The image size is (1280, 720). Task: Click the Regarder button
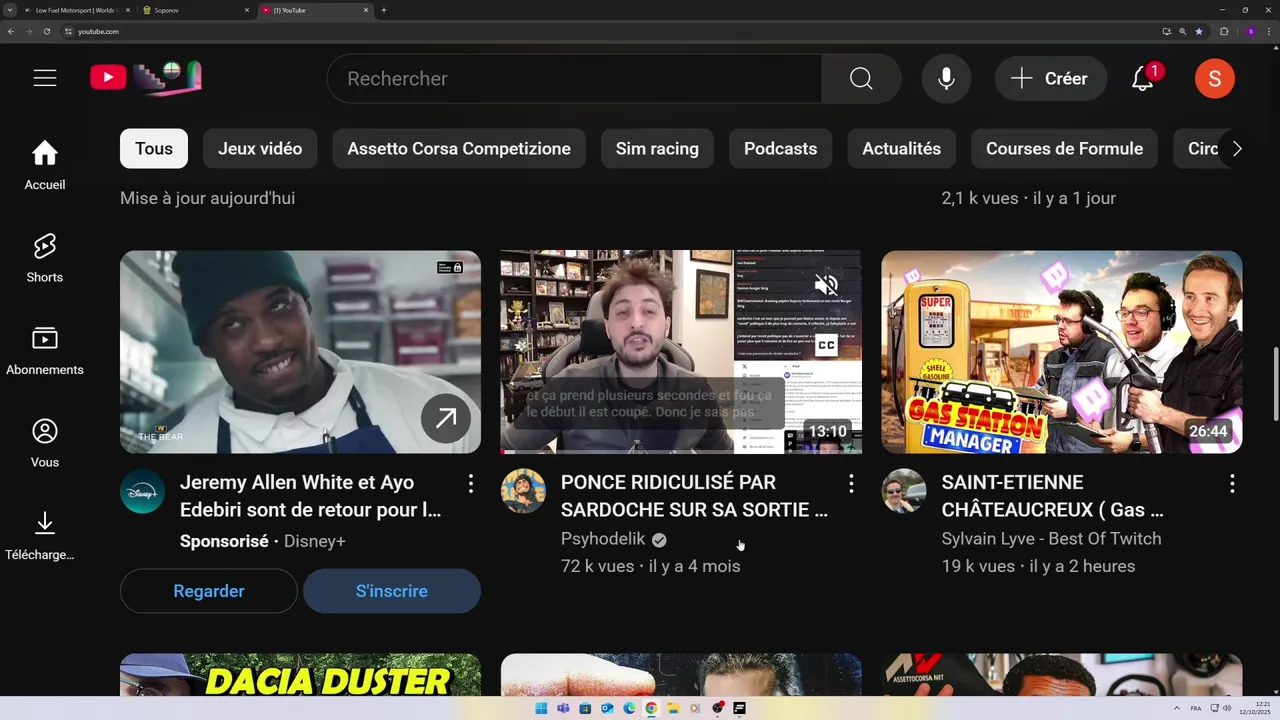pyautogui.click(x=209, y=591)
